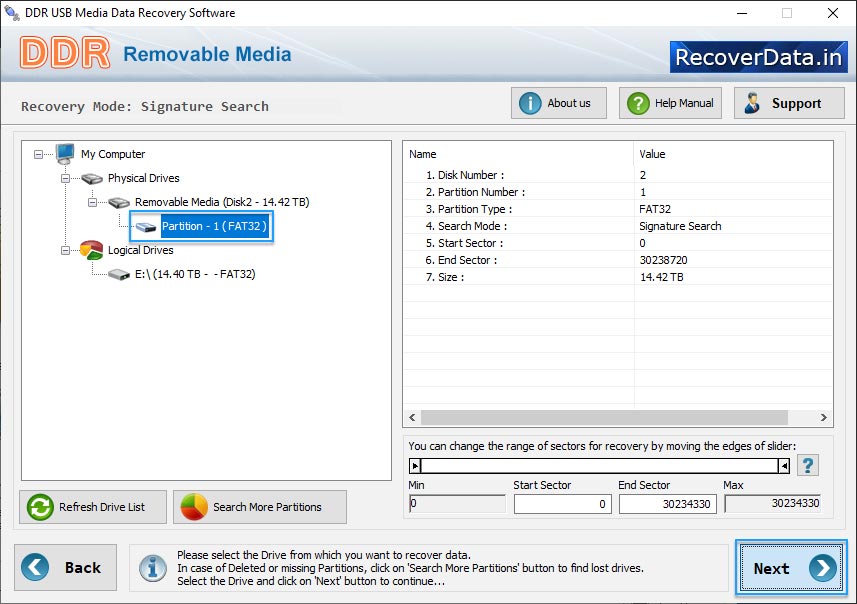Image resolution: width=857 pixels, height=604 pixels.
Task: Click the details table horizontal scrollbar
Action: (604, 418)
